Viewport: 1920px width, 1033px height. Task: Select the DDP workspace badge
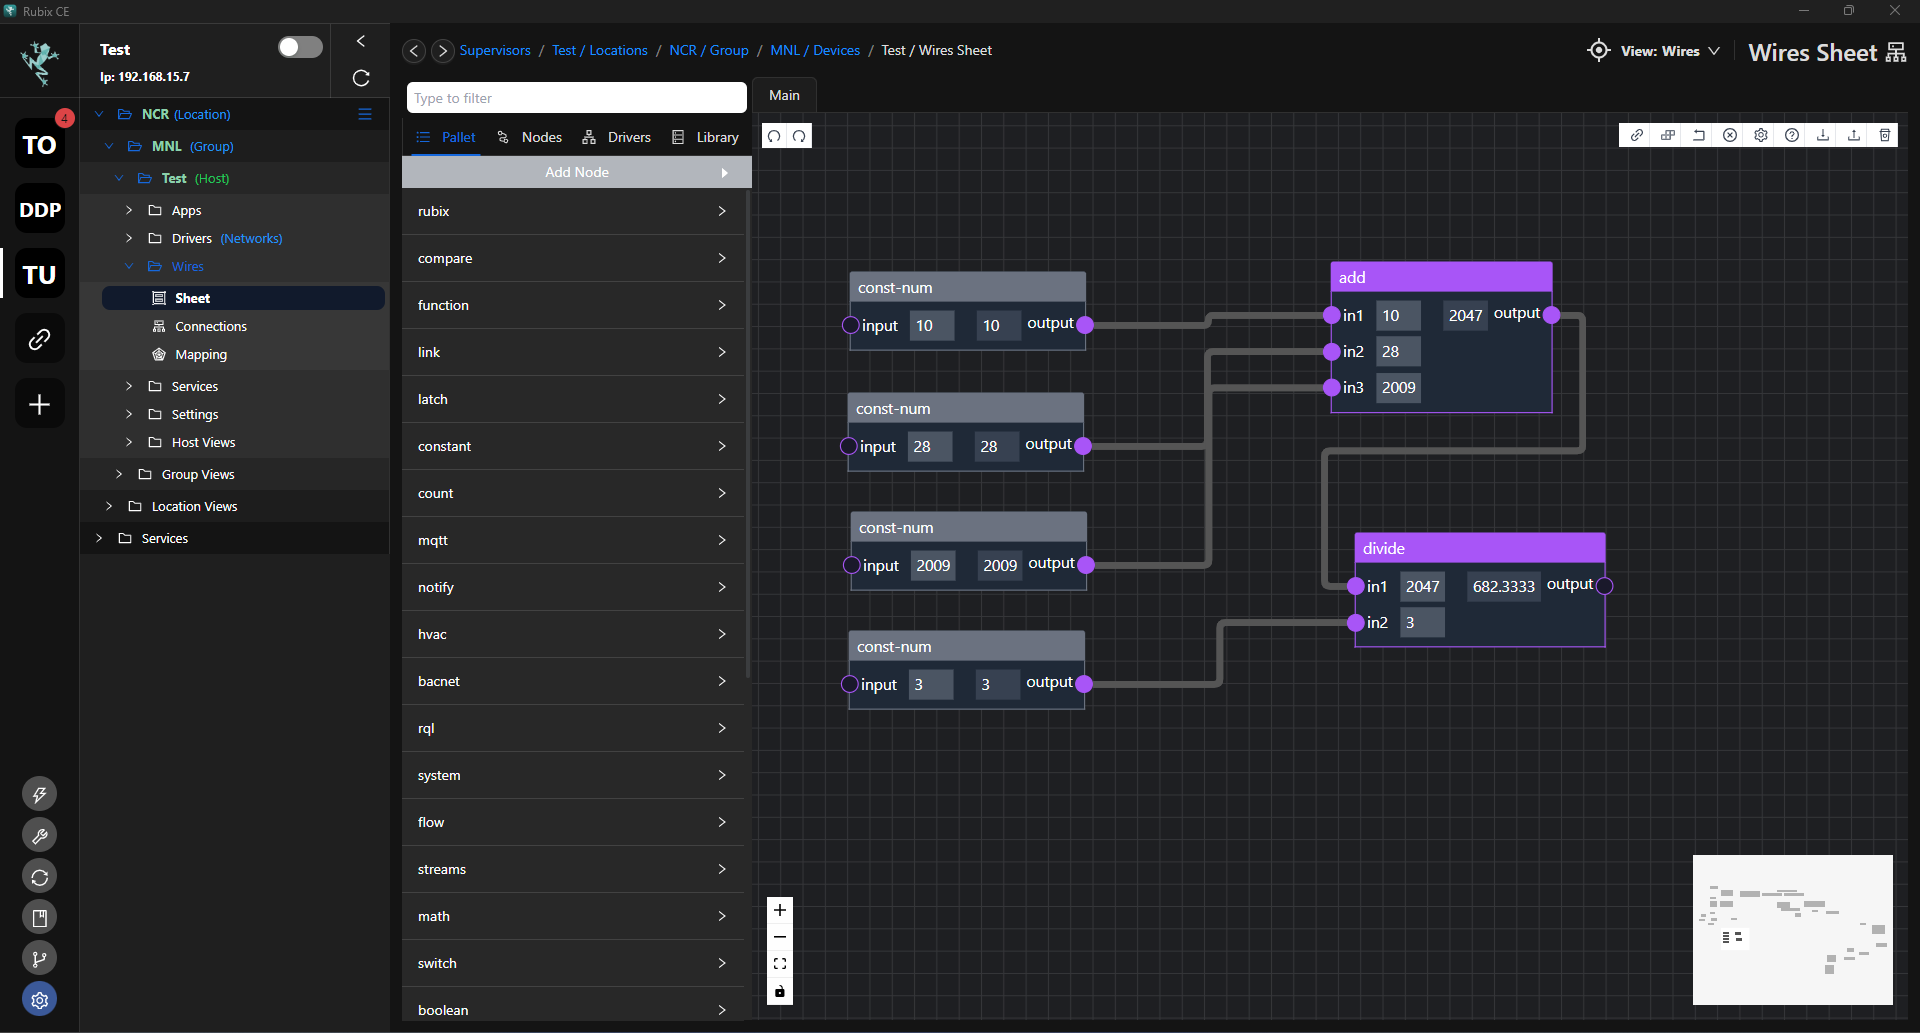point(40,210)
